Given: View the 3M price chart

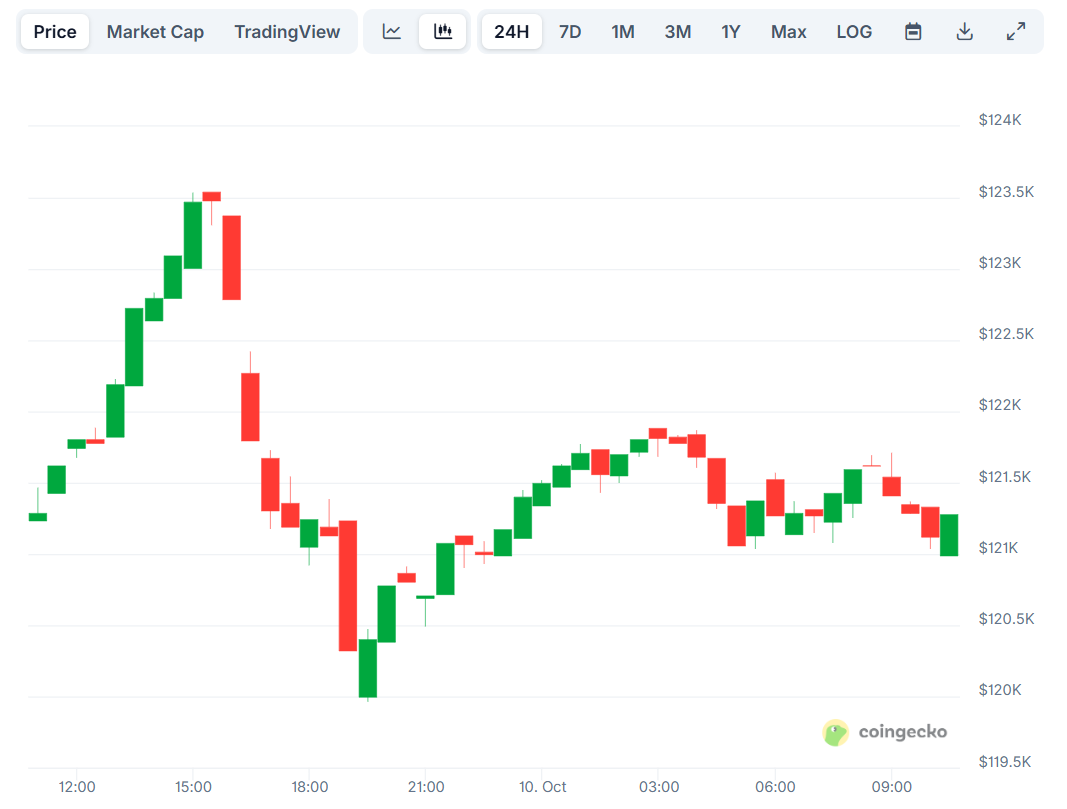Looking at the screenshot, I should [678, 31].
